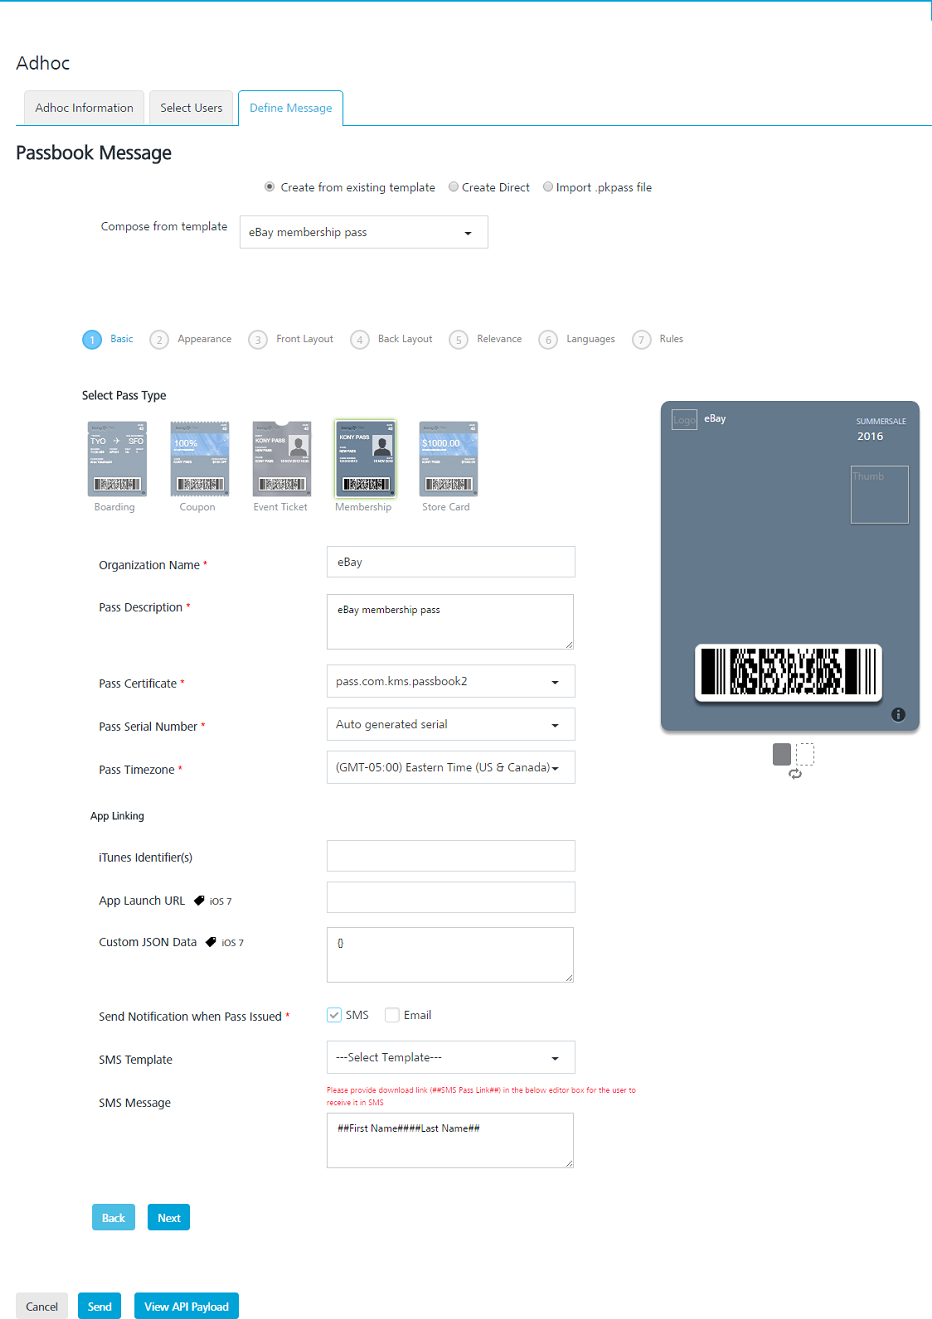Click the View API Payload button
Viewport: 932px width, 1319px height.
pyautogui.click(x=186, y=1306)
